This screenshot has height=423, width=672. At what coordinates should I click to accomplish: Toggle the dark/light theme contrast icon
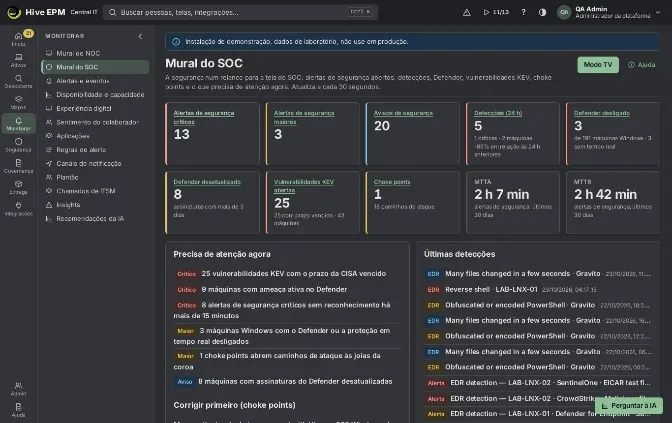tap(543, 12)
